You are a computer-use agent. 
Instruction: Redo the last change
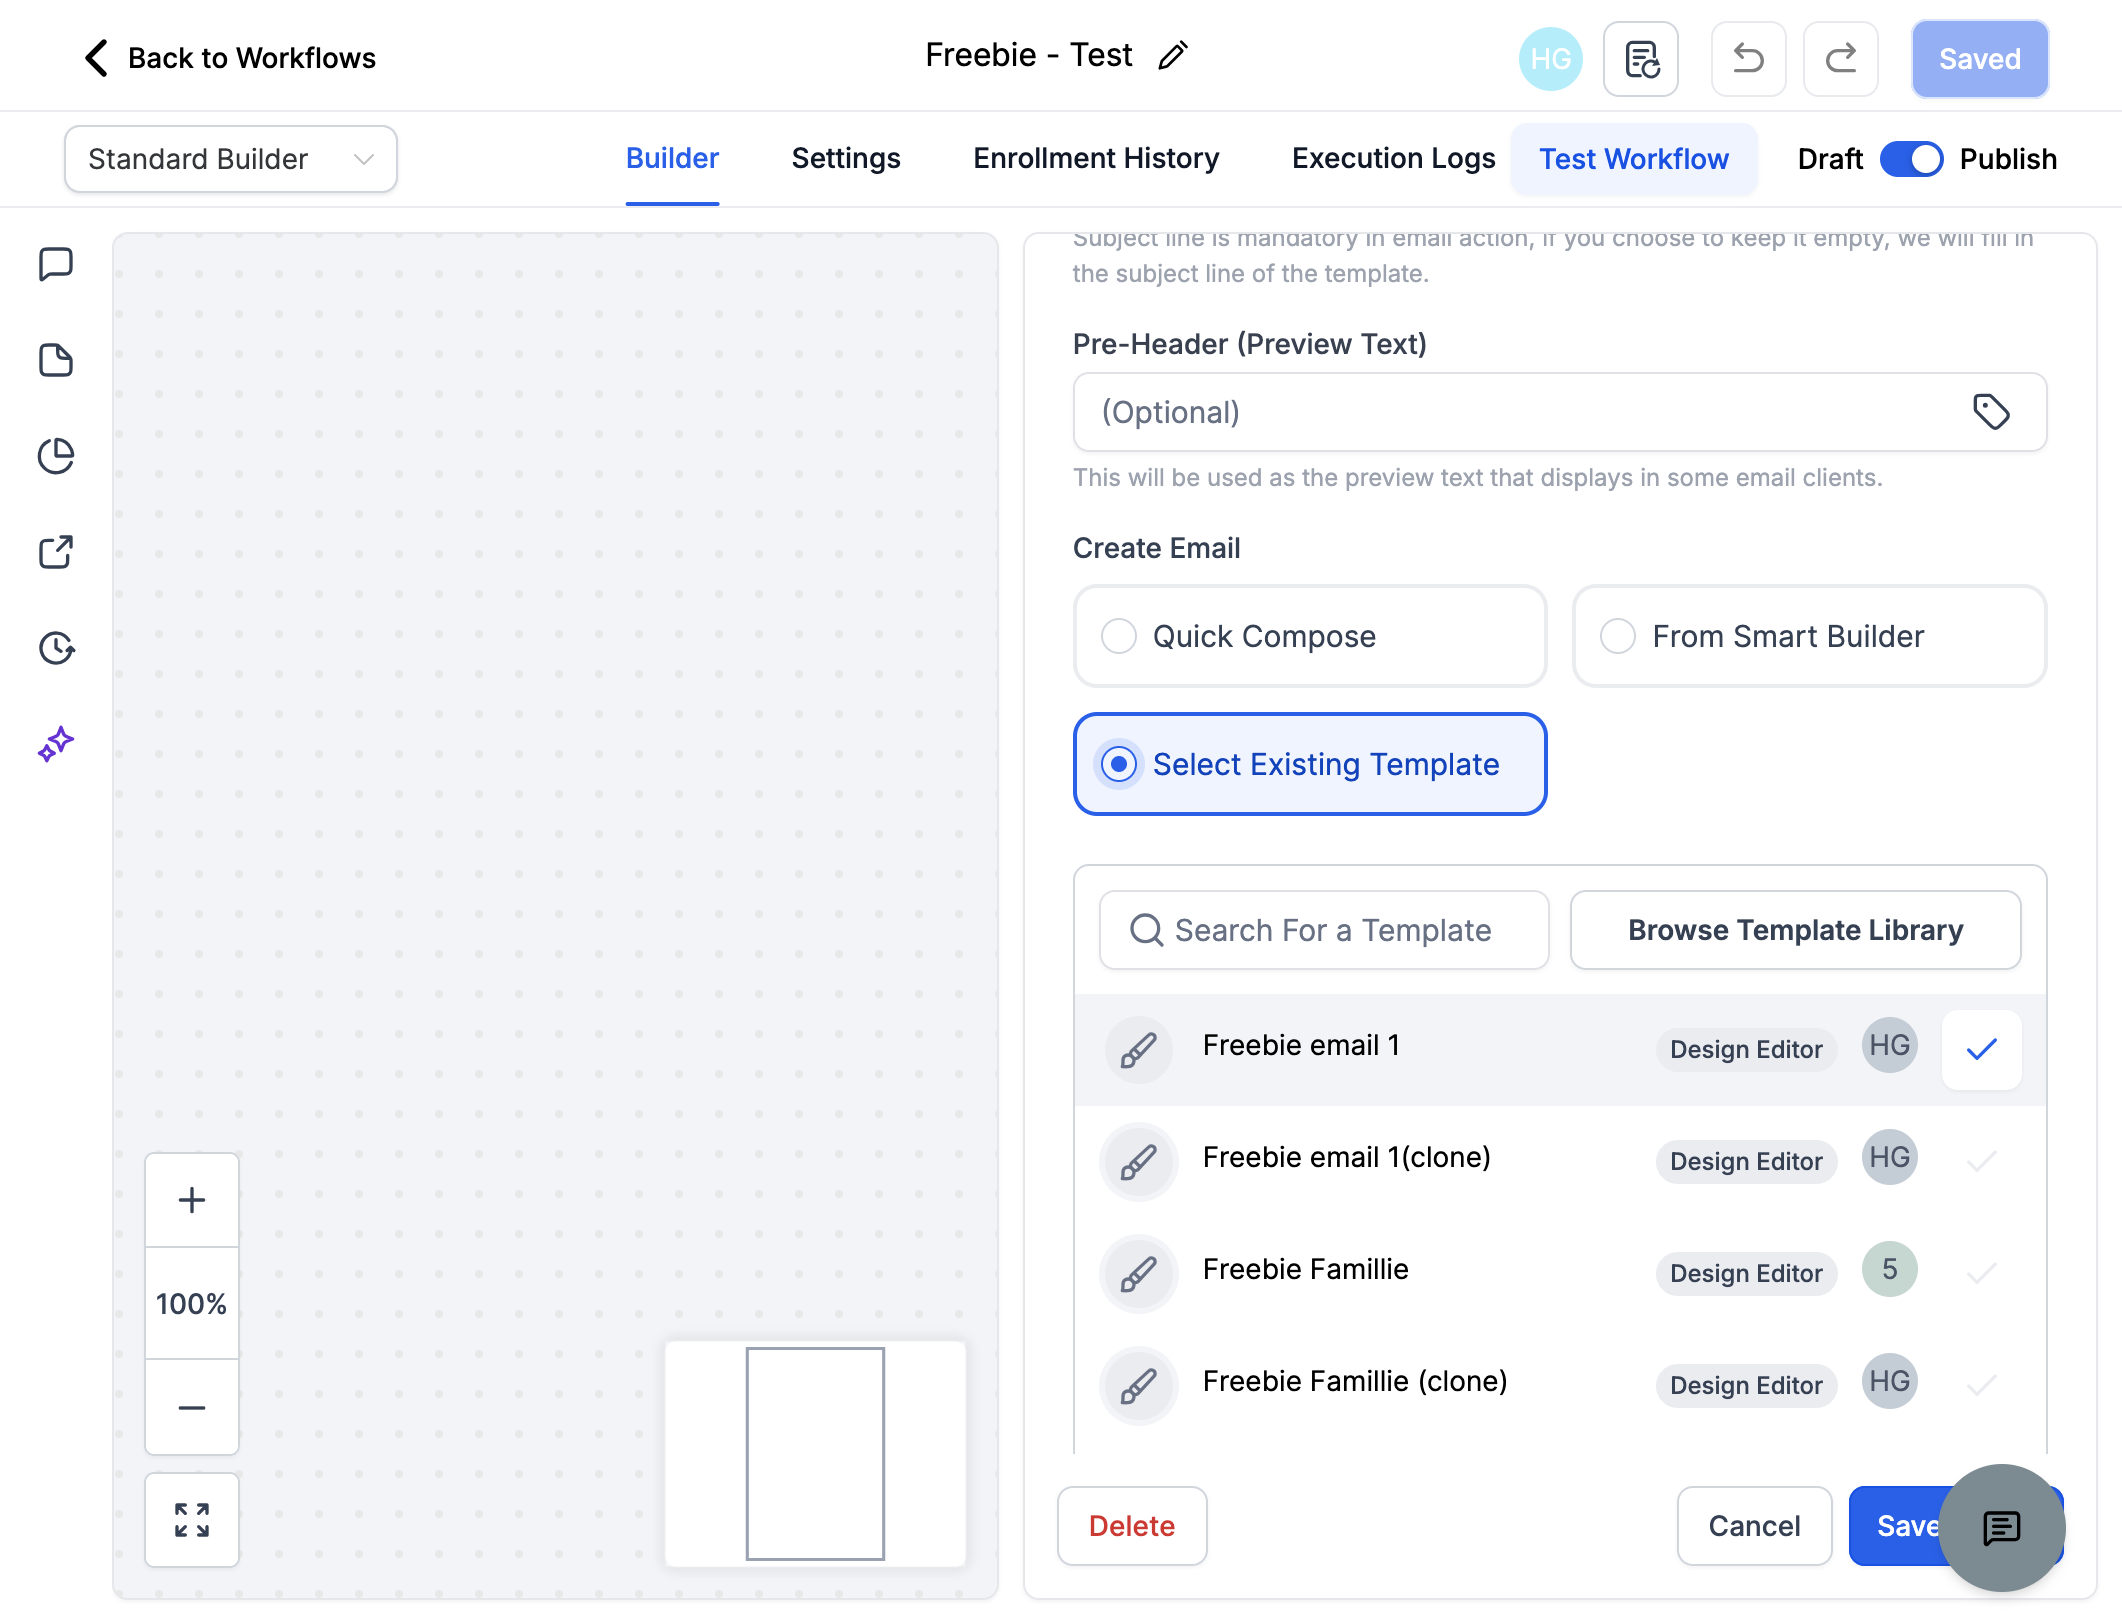click(1841, 59)
